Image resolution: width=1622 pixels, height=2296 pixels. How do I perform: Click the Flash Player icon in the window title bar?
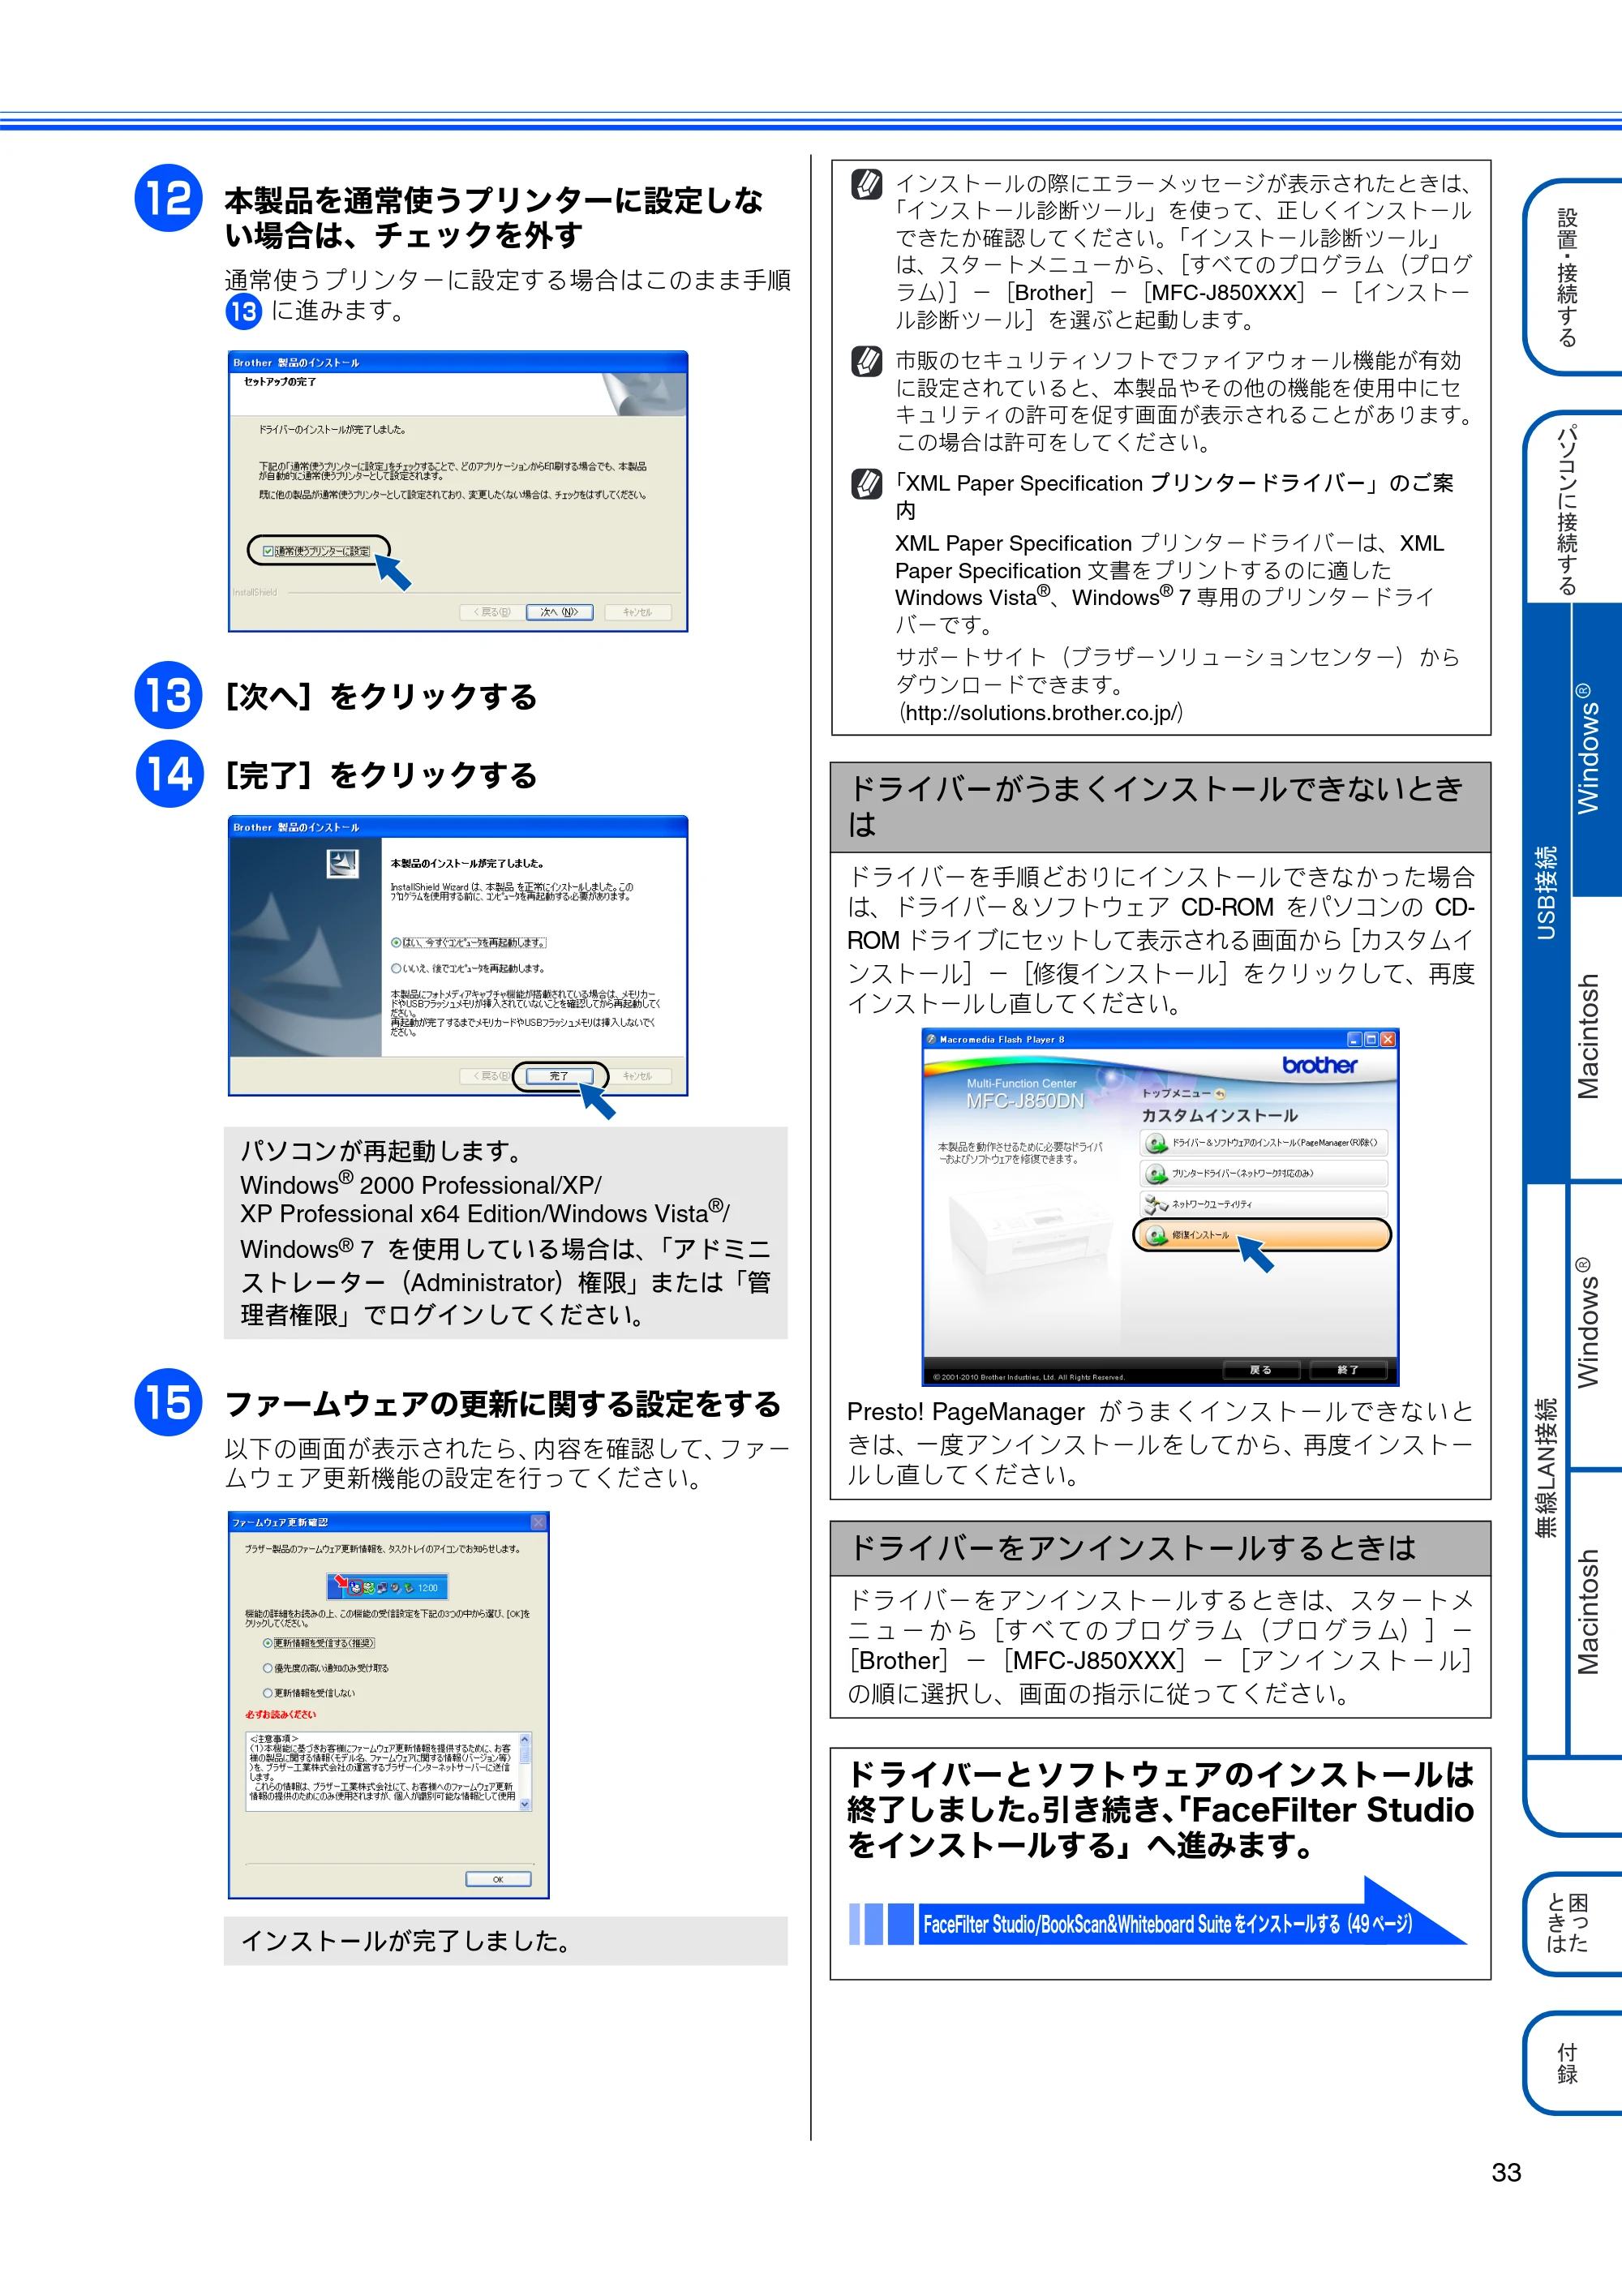[931, 1039]
